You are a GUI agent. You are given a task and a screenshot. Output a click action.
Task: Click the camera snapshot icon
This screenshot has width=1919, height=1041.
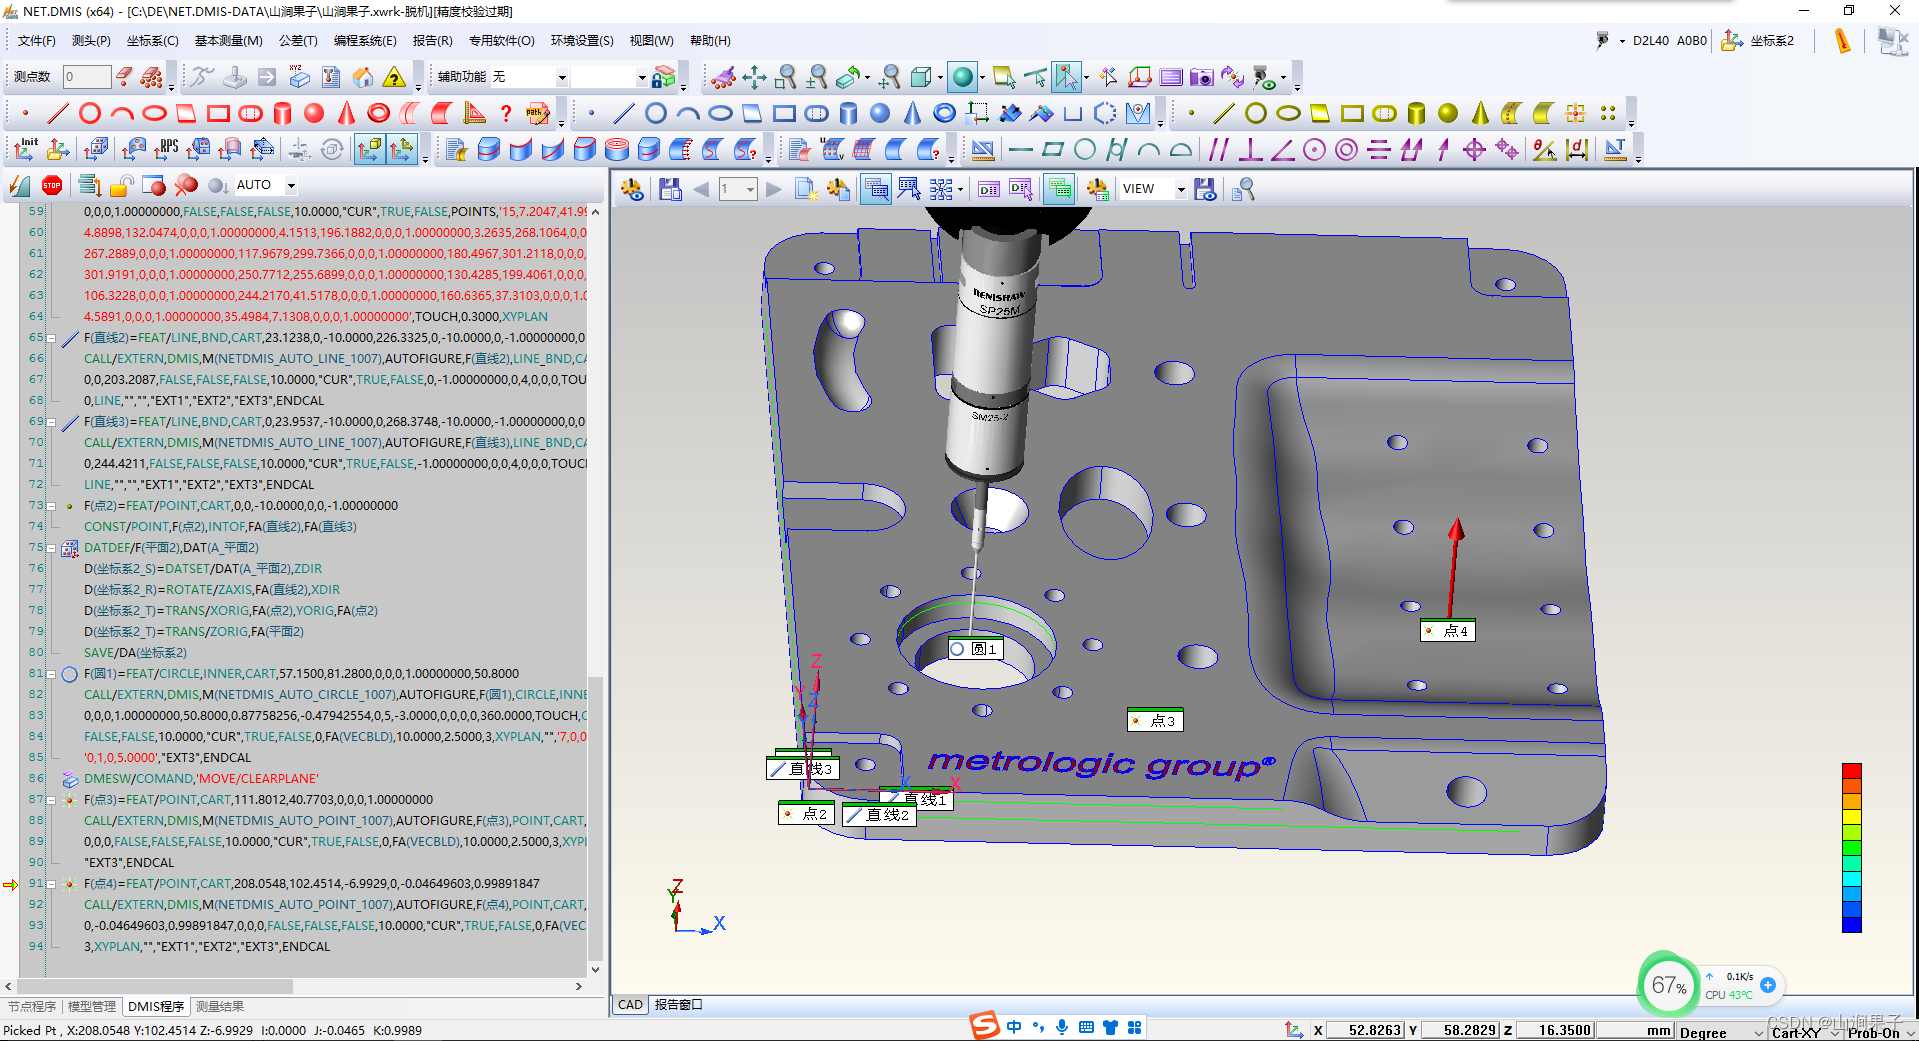1202,77
